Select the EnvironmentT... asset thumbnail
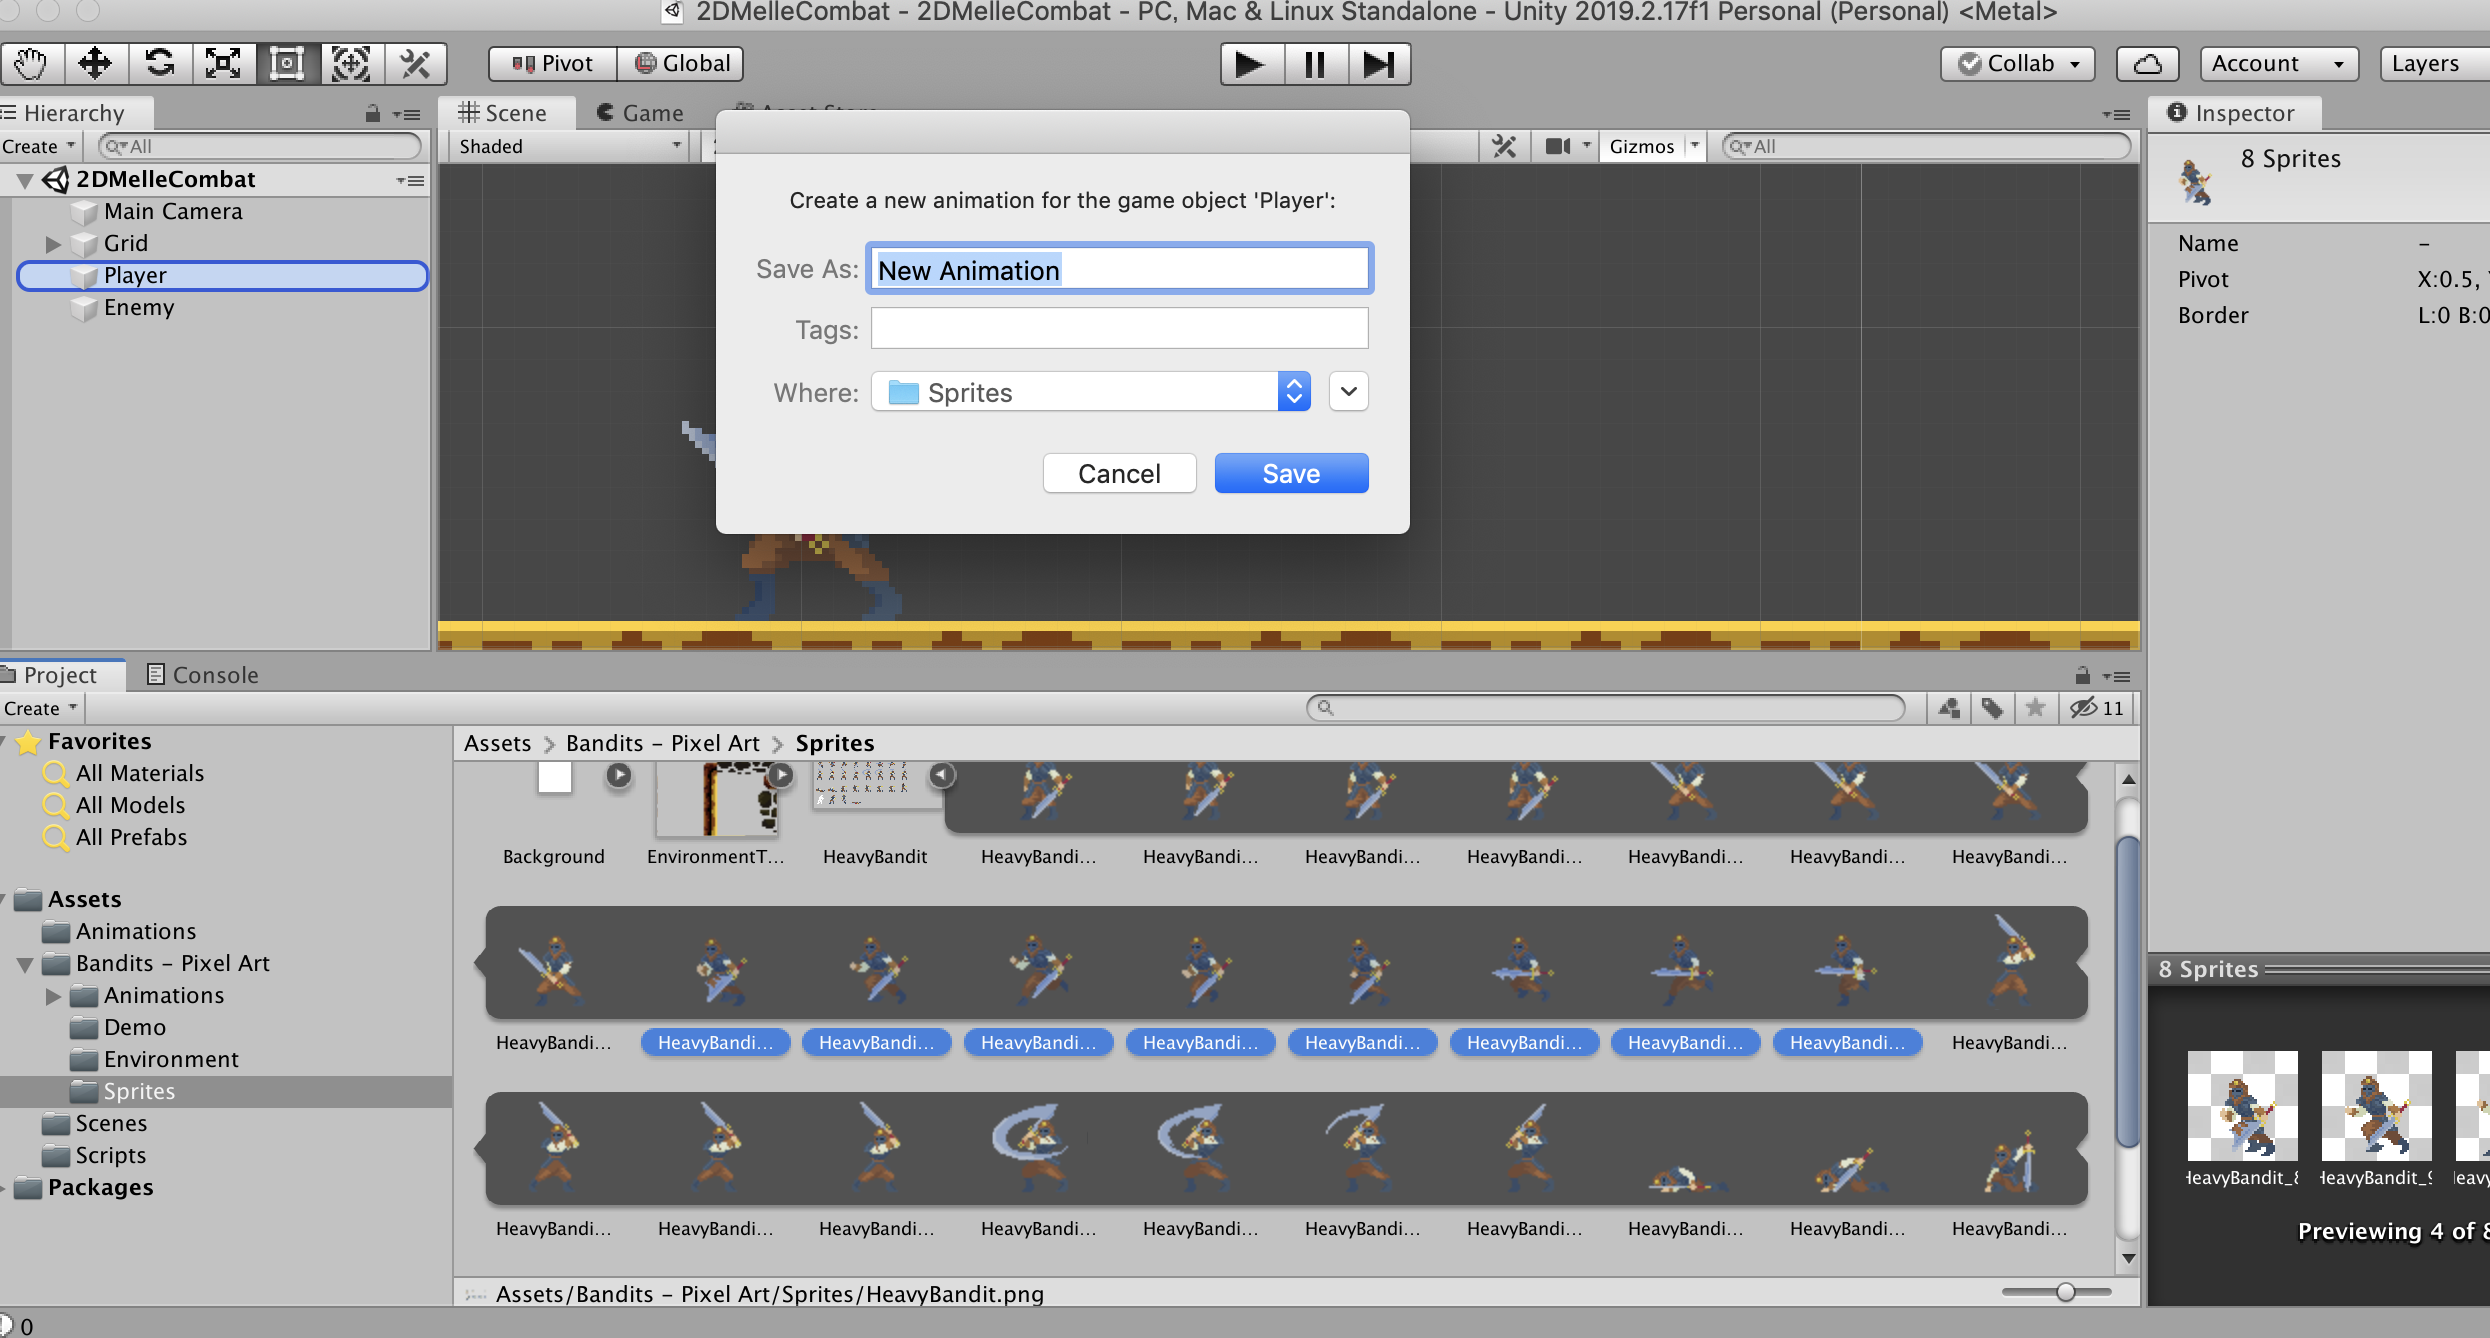2490x1338 pixels. (716, 800)
